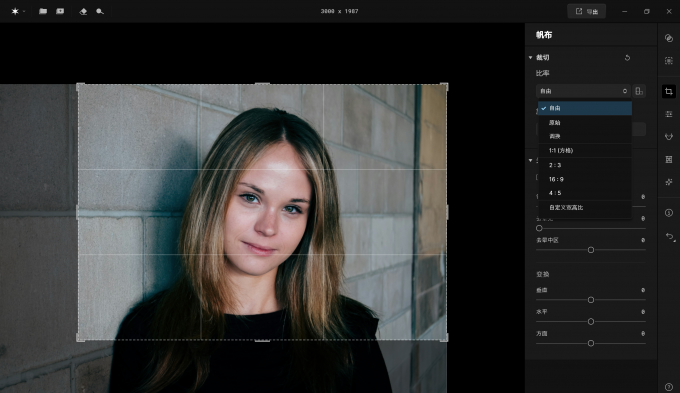Click the 比率 ratio label
680x393 pixels.
pos(543,73)
